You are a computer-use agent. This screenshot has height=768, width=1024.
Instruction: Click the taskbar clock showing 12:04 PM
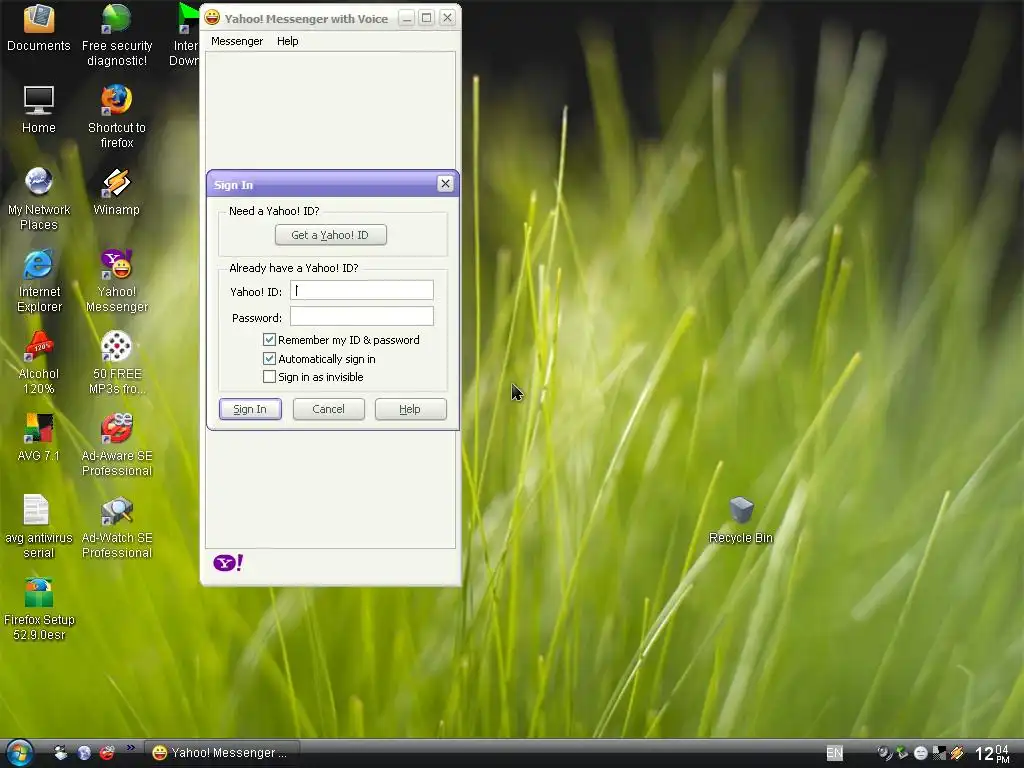click(x=993, y=754)
